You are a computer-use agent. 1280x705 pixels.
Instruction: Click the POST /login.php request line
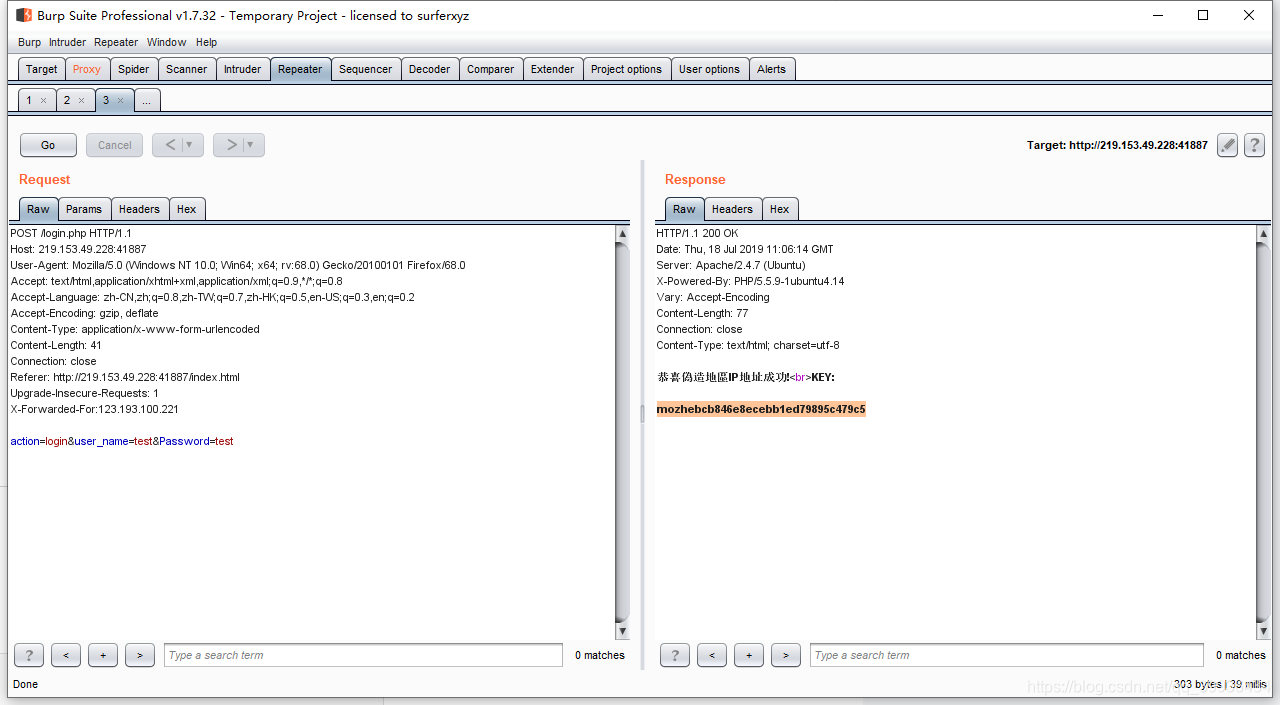point(70,233)
